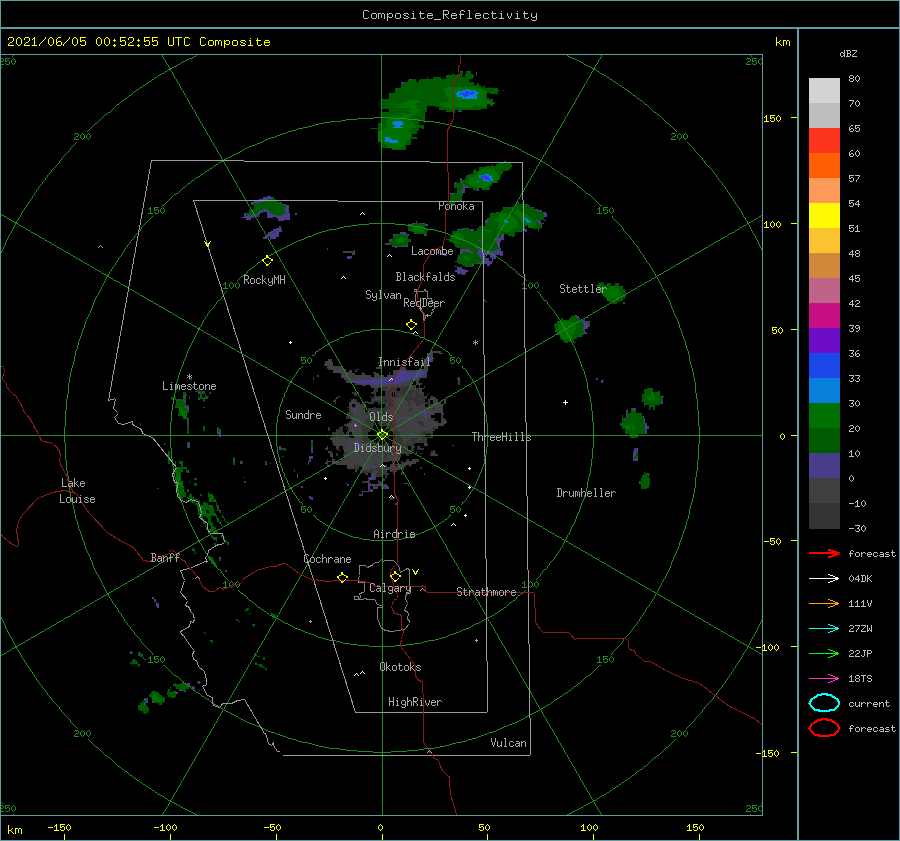The width and height of the screenshot is (900, 841).
Task: Click the yellow diamond marker near RockyMH
Action: tap(267, 261)
